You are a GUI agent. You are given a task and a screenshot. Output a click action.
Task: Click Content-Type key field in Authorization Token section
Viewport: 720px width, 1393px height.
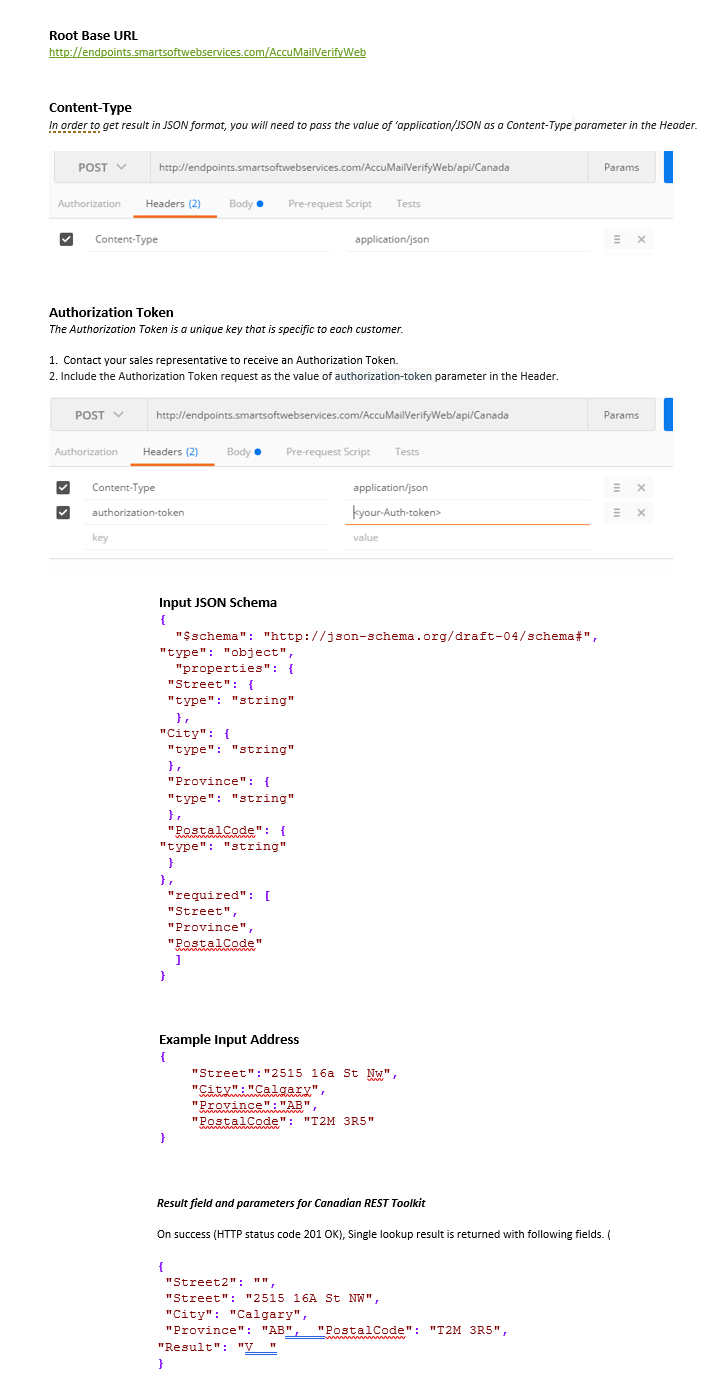207,488
